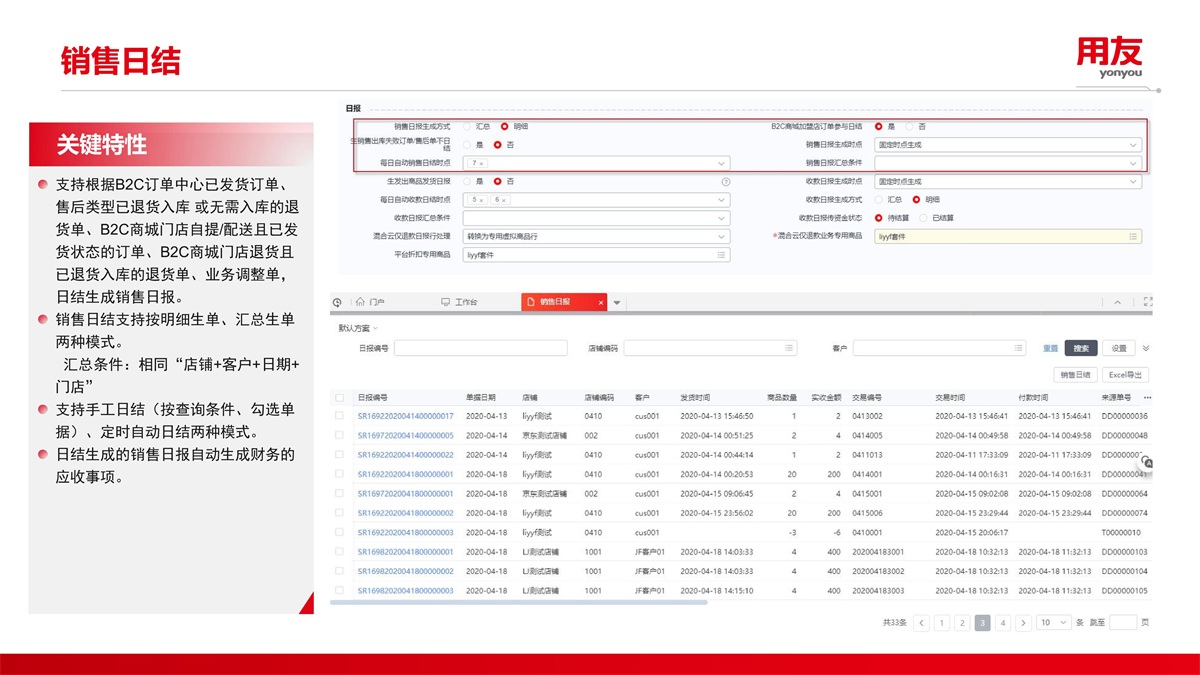The width and height of the screenshot is (1200, 675).
Task: Open the list picker icon in 客户 field
Action: pyautogui.click(x=1018, y=348)
